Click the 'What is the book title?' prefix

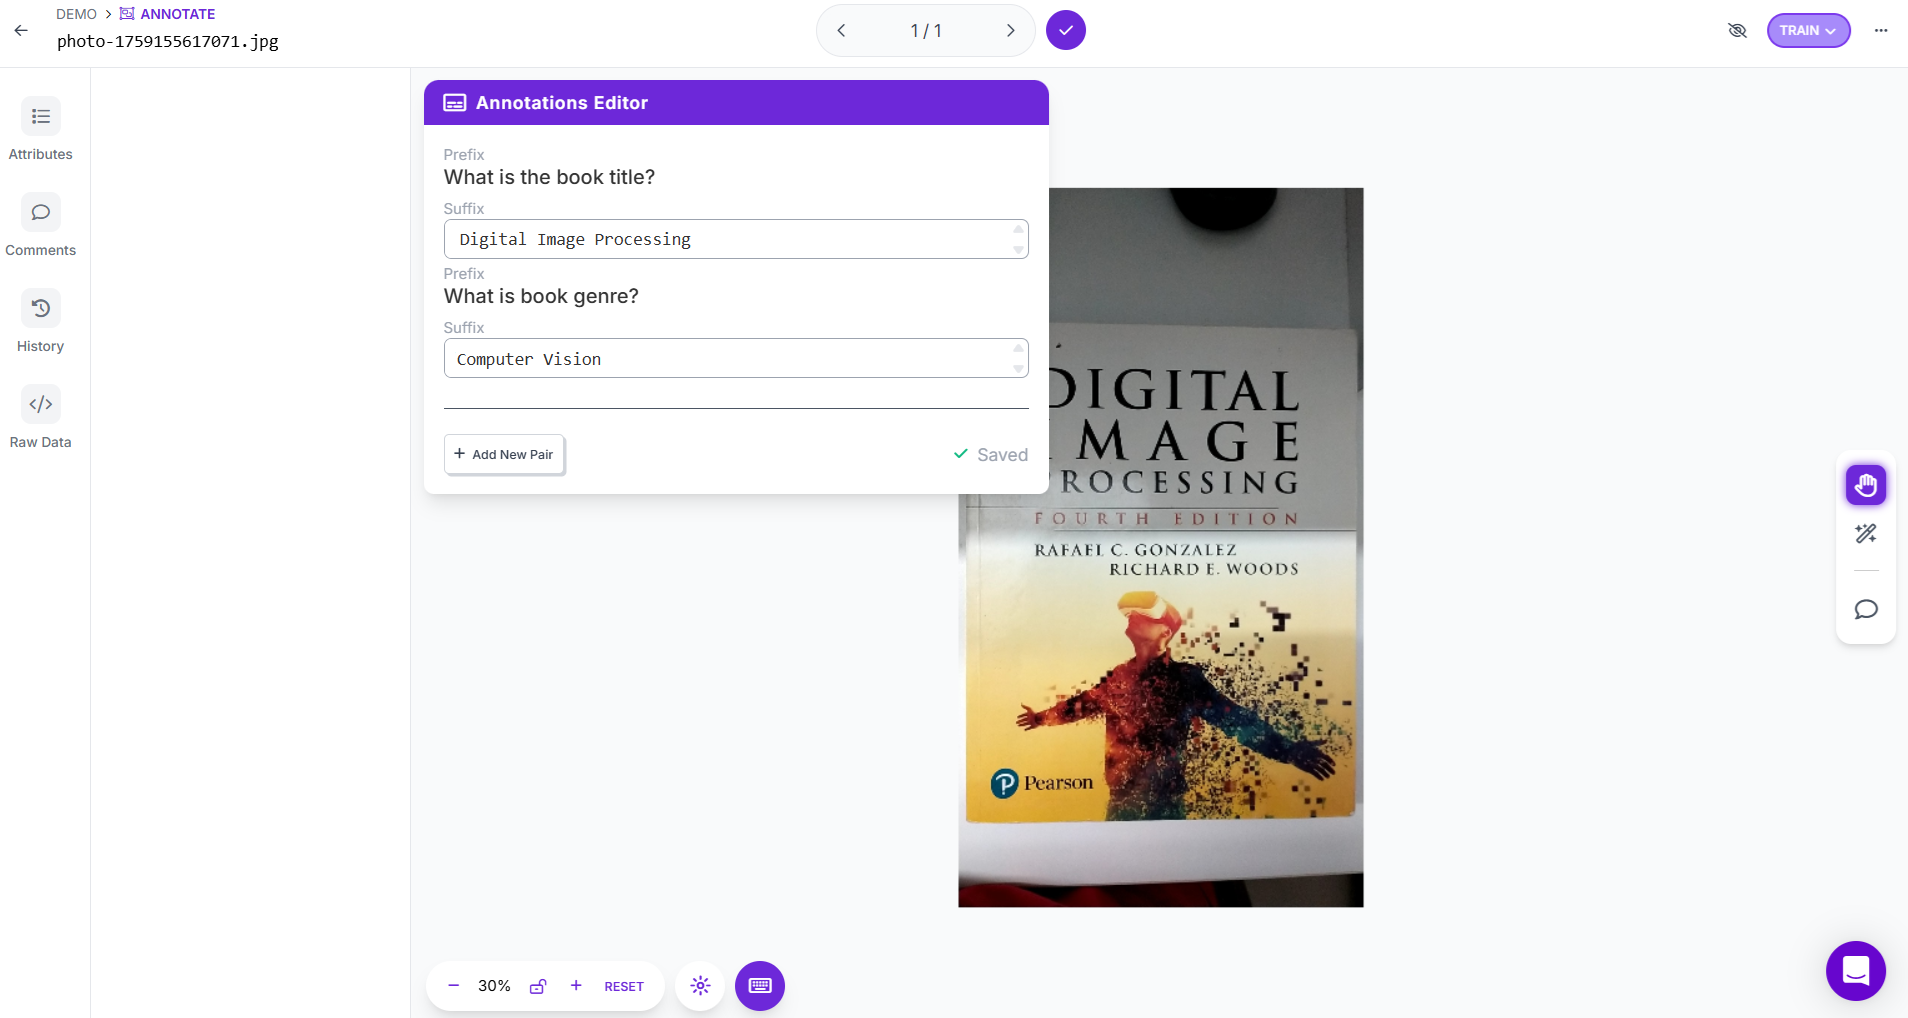[x=549, y=177]
